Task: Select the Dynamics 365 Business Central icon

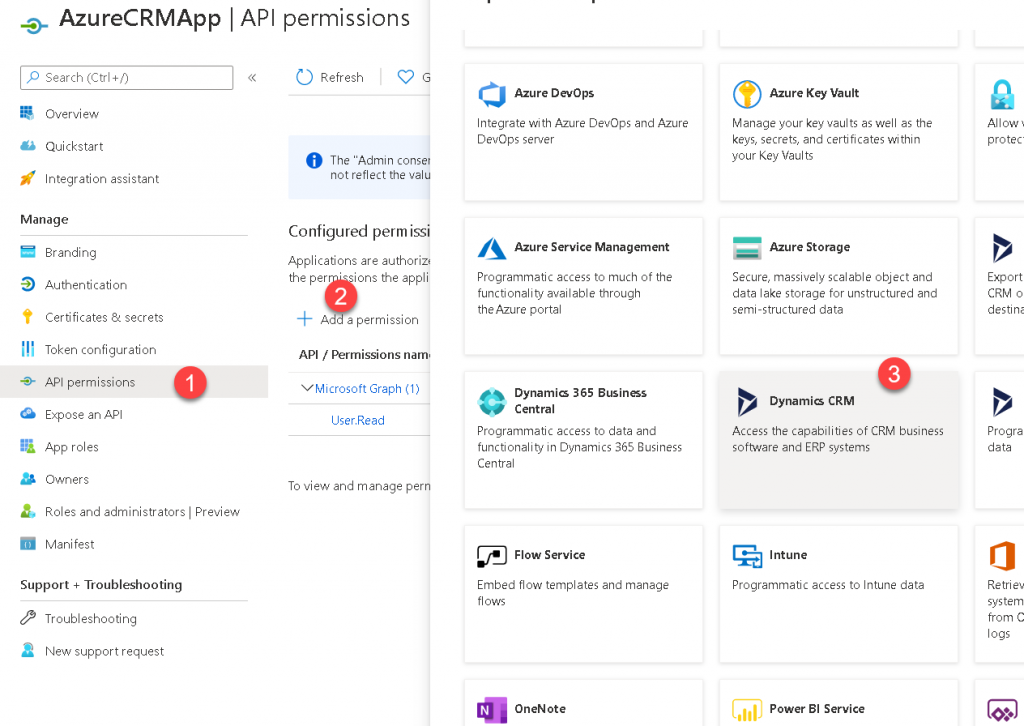Action: [492, 401]
